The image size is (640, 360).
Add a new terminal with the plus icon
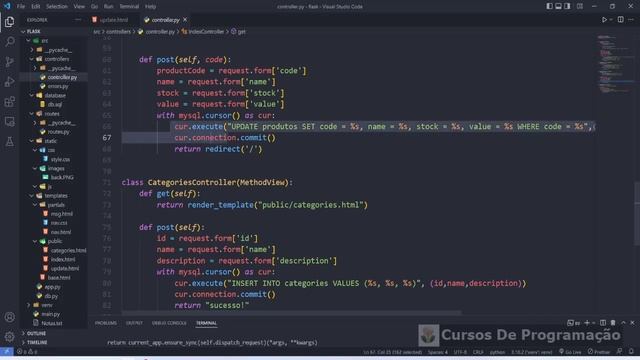[x=587, y=323]
